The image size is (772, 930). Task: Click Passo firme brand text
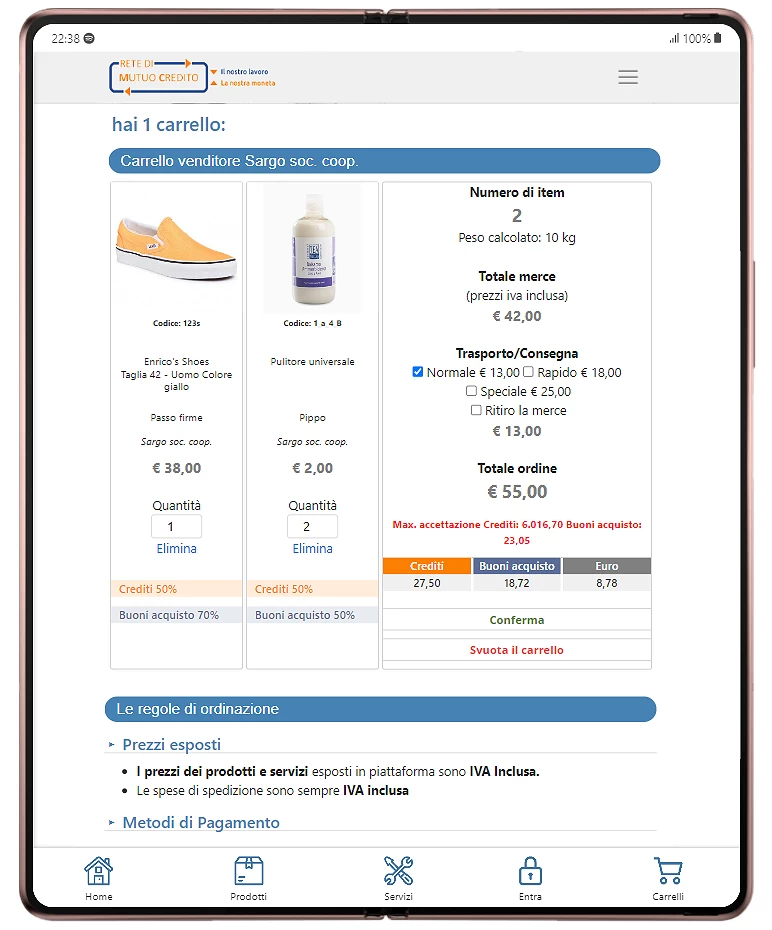[177, 418]
